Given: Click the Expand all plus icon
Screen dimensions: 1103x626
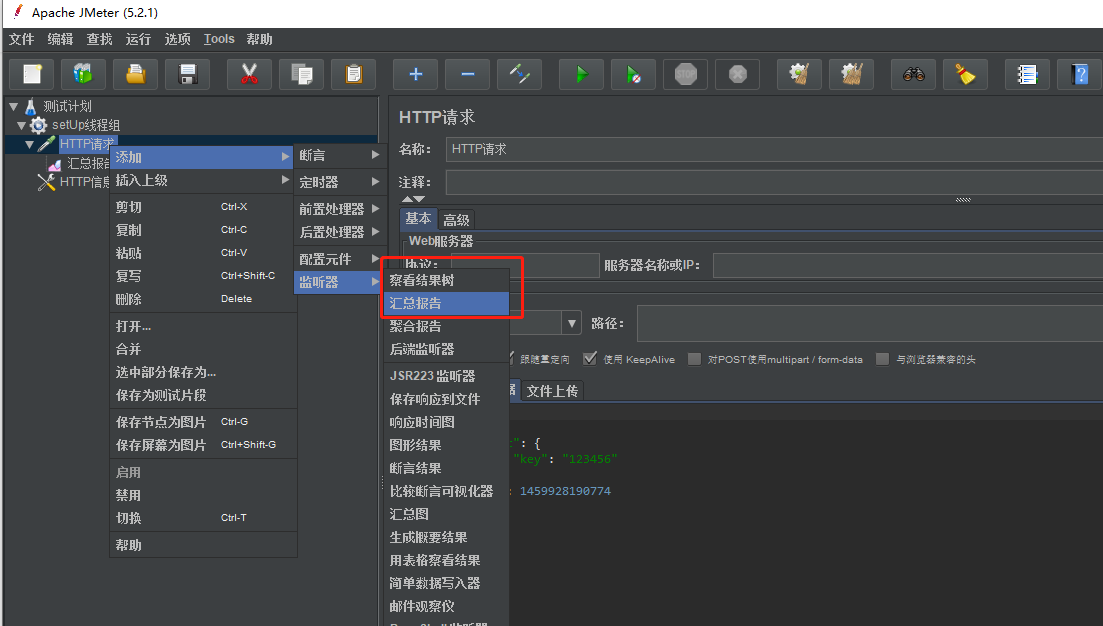Looking at the screenshot, I should [x=416, y=74].
